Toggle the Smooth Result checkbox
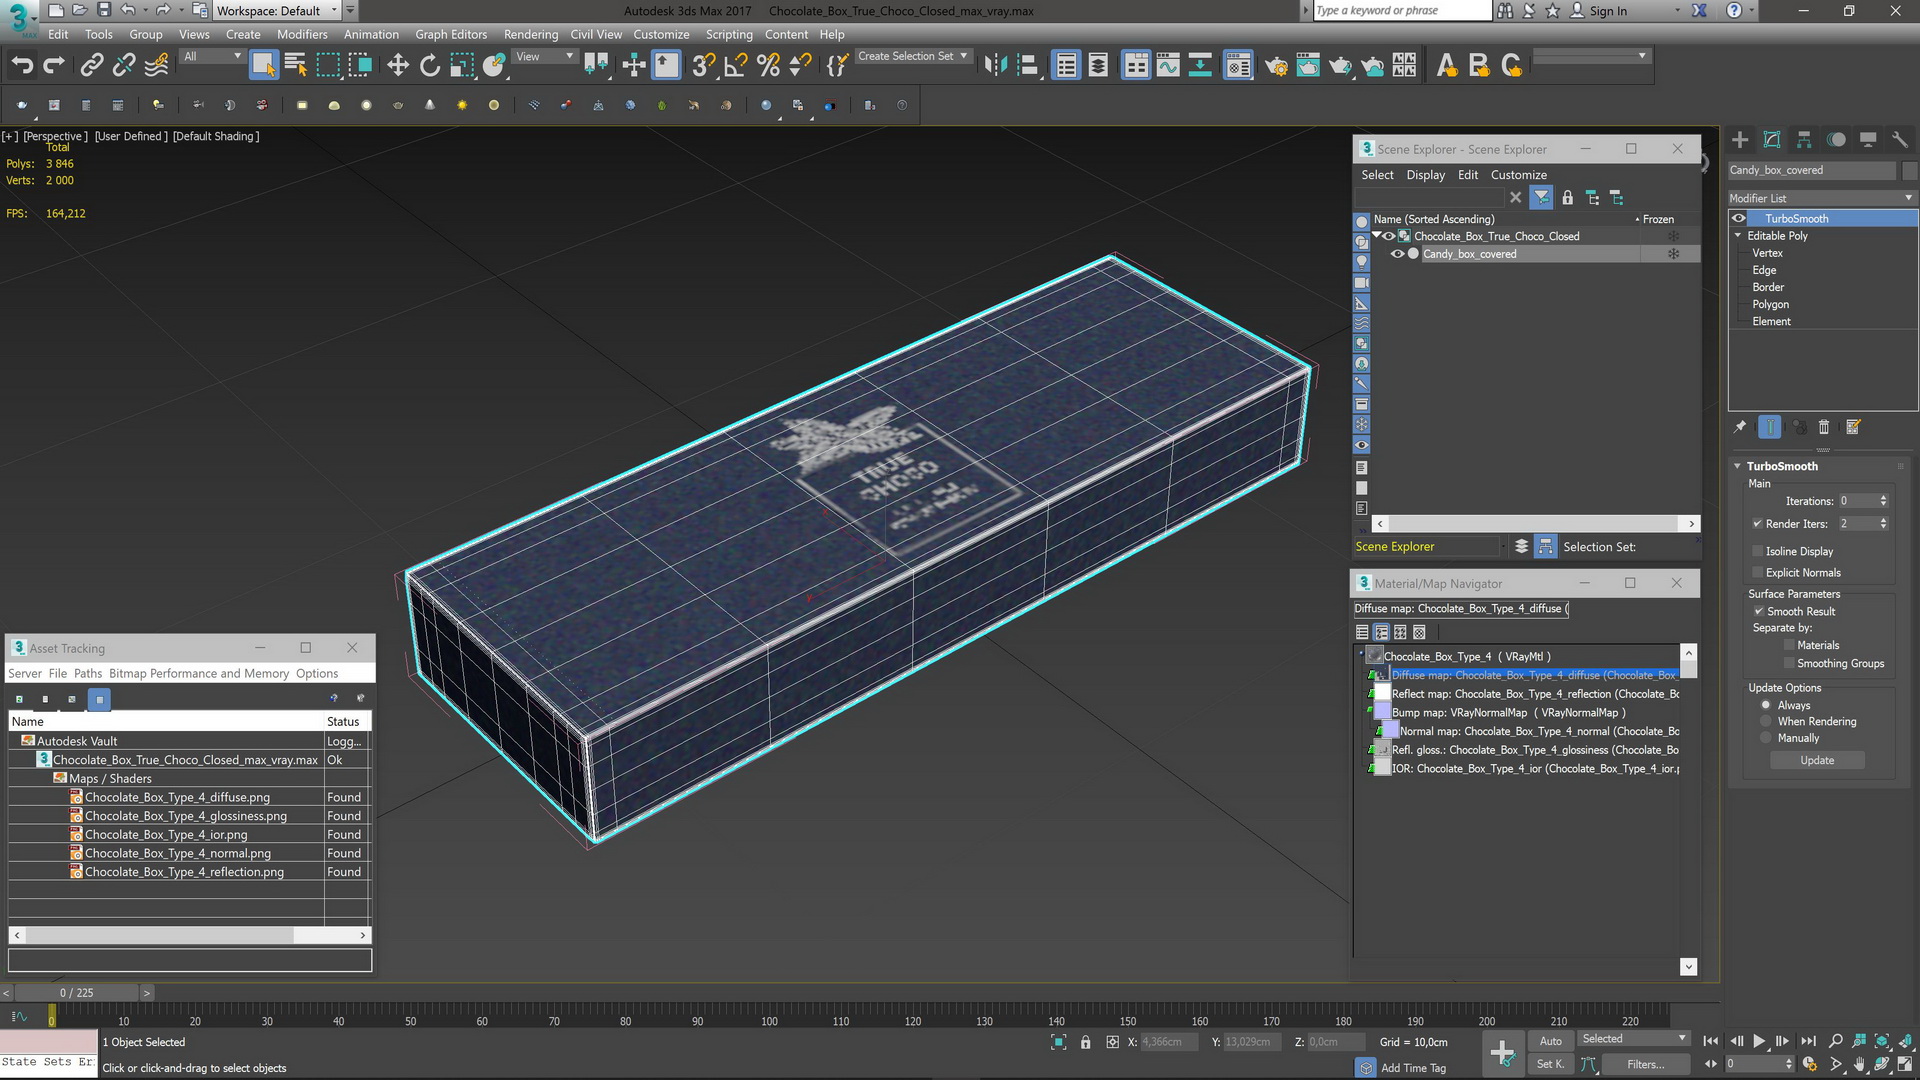 tap(1758, 612)
